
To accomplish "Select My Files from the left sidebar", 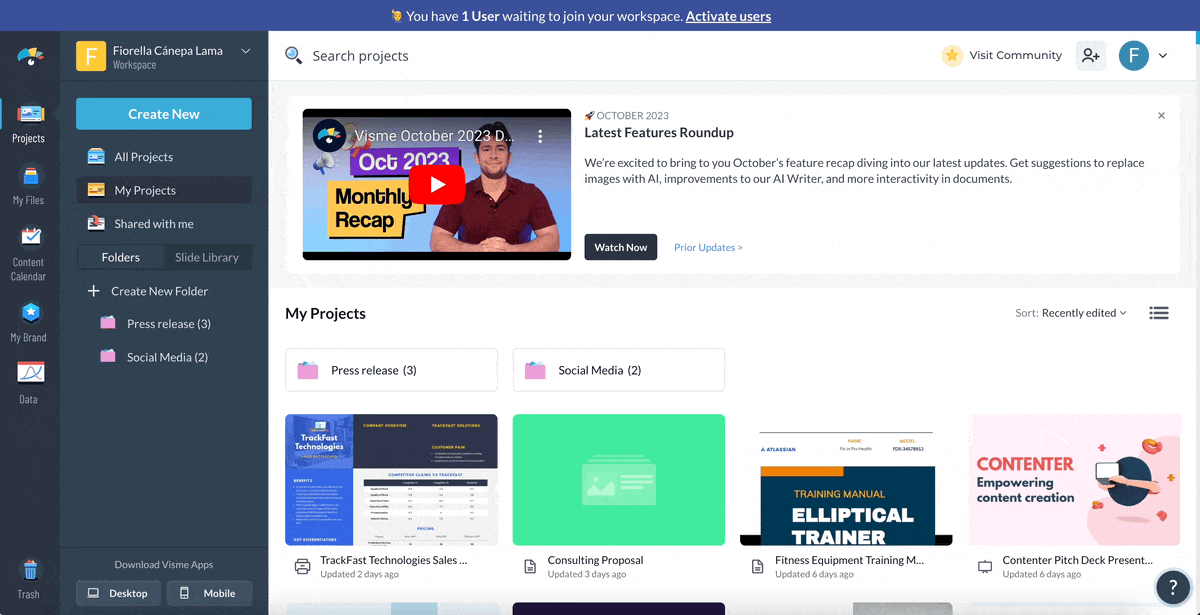I will tap(29, 183).
